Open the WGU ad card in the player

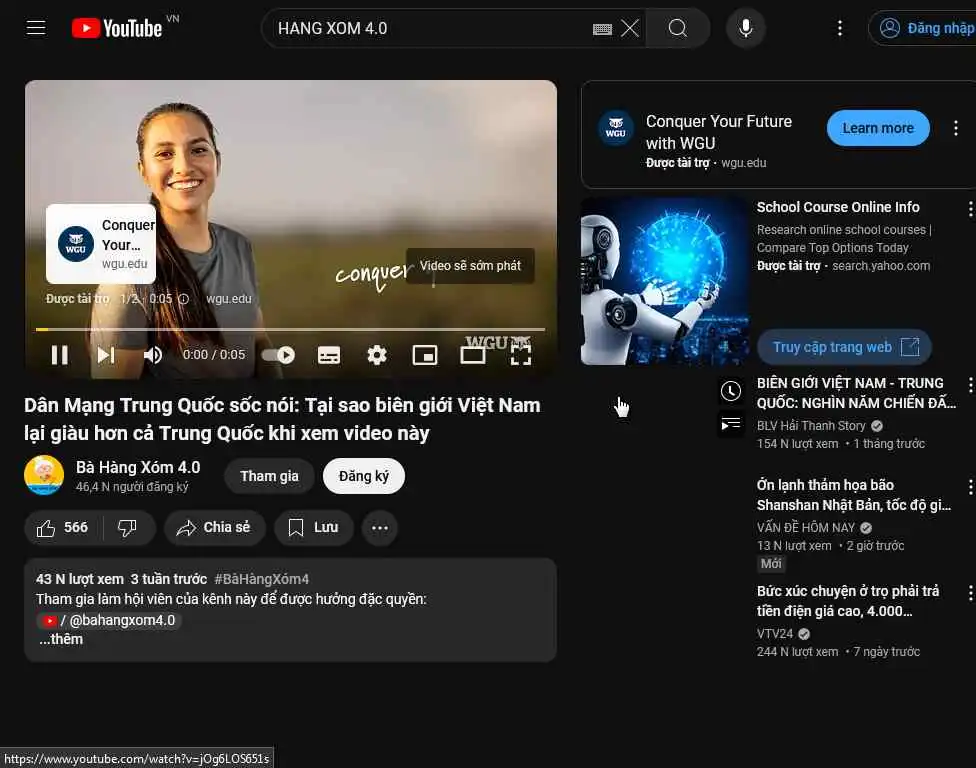coord(101,244)
